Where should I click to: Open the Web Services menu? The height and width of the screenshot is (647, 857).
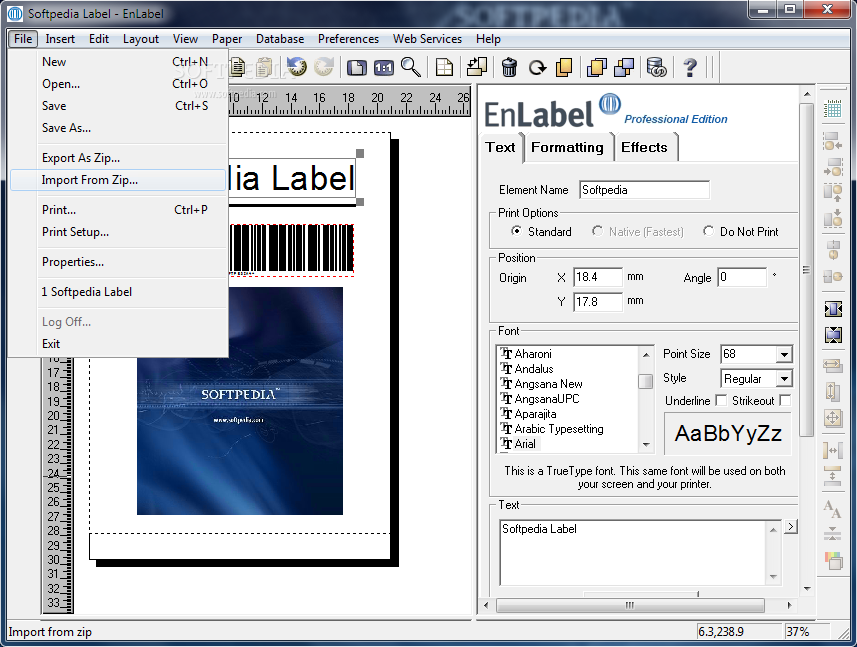click(x=427, y=39)
